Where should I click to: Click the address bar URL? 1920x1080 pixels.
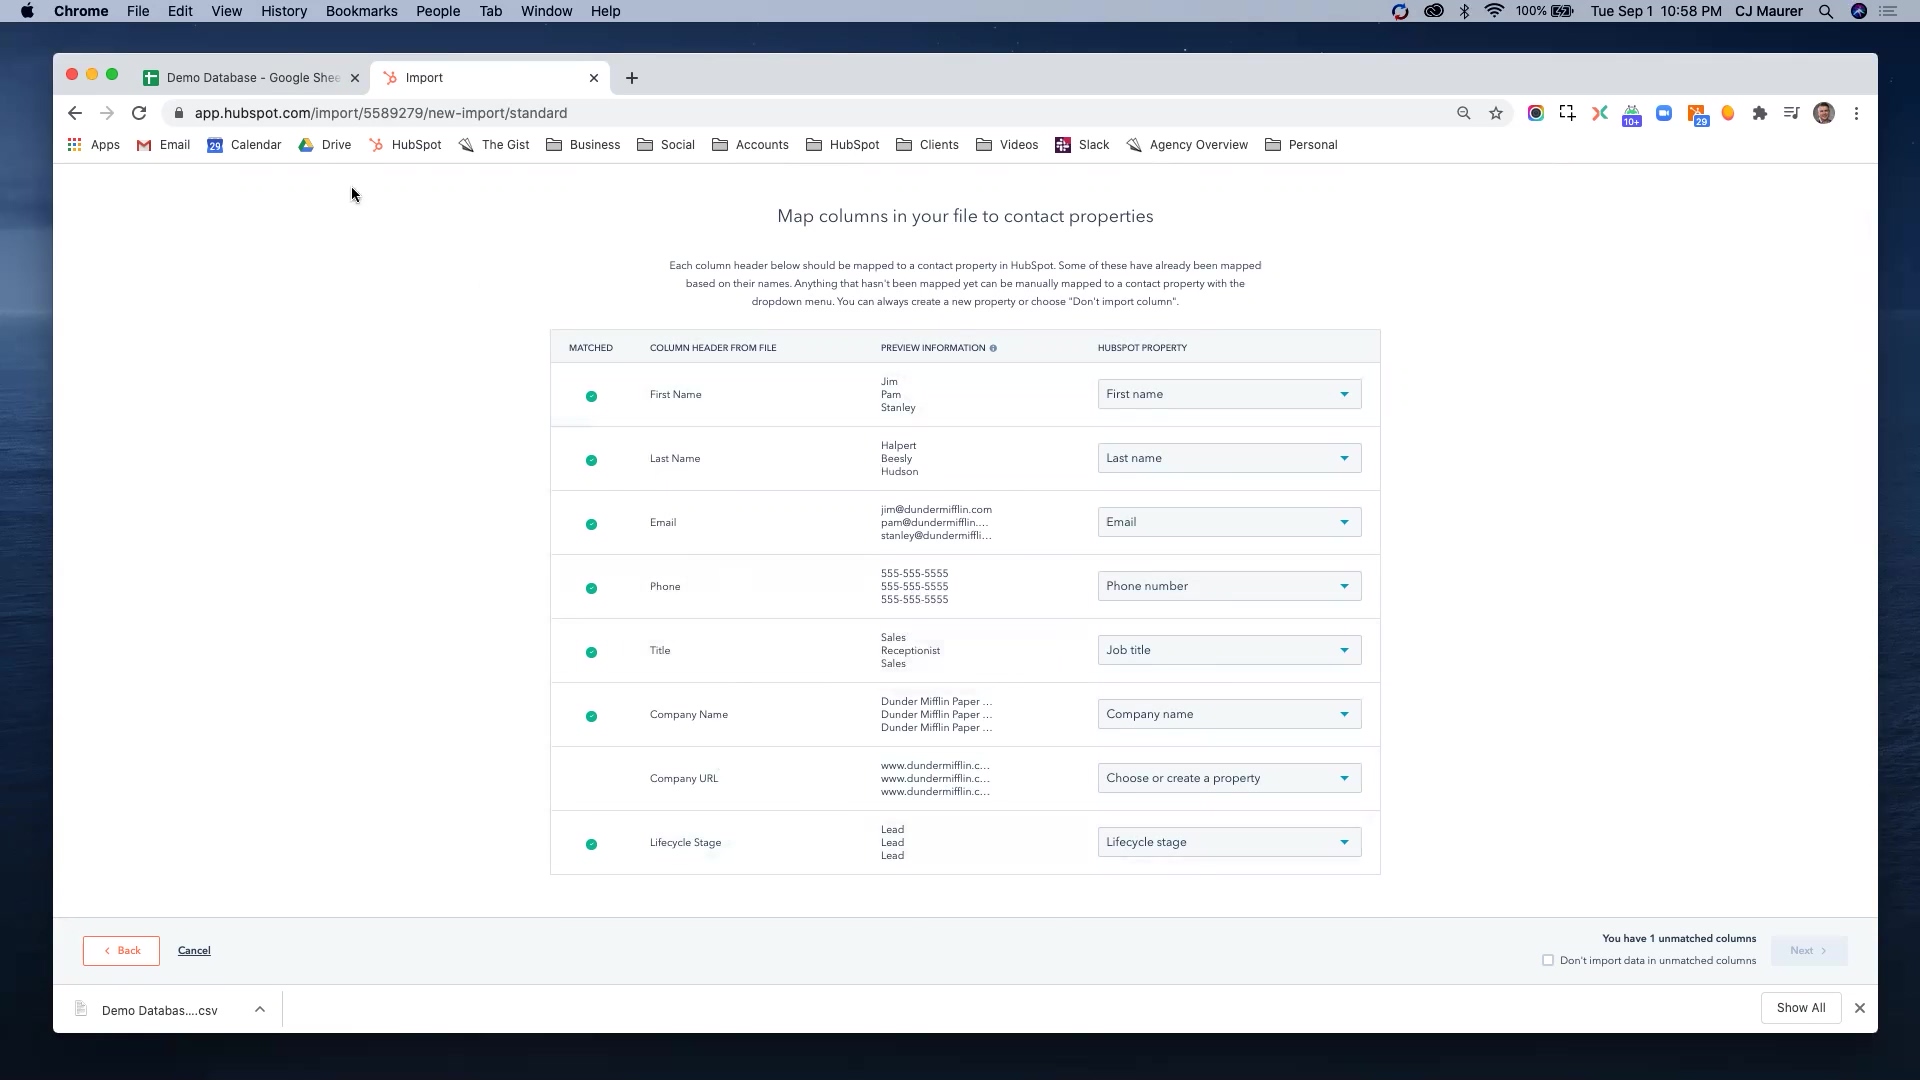click(381, 113)
